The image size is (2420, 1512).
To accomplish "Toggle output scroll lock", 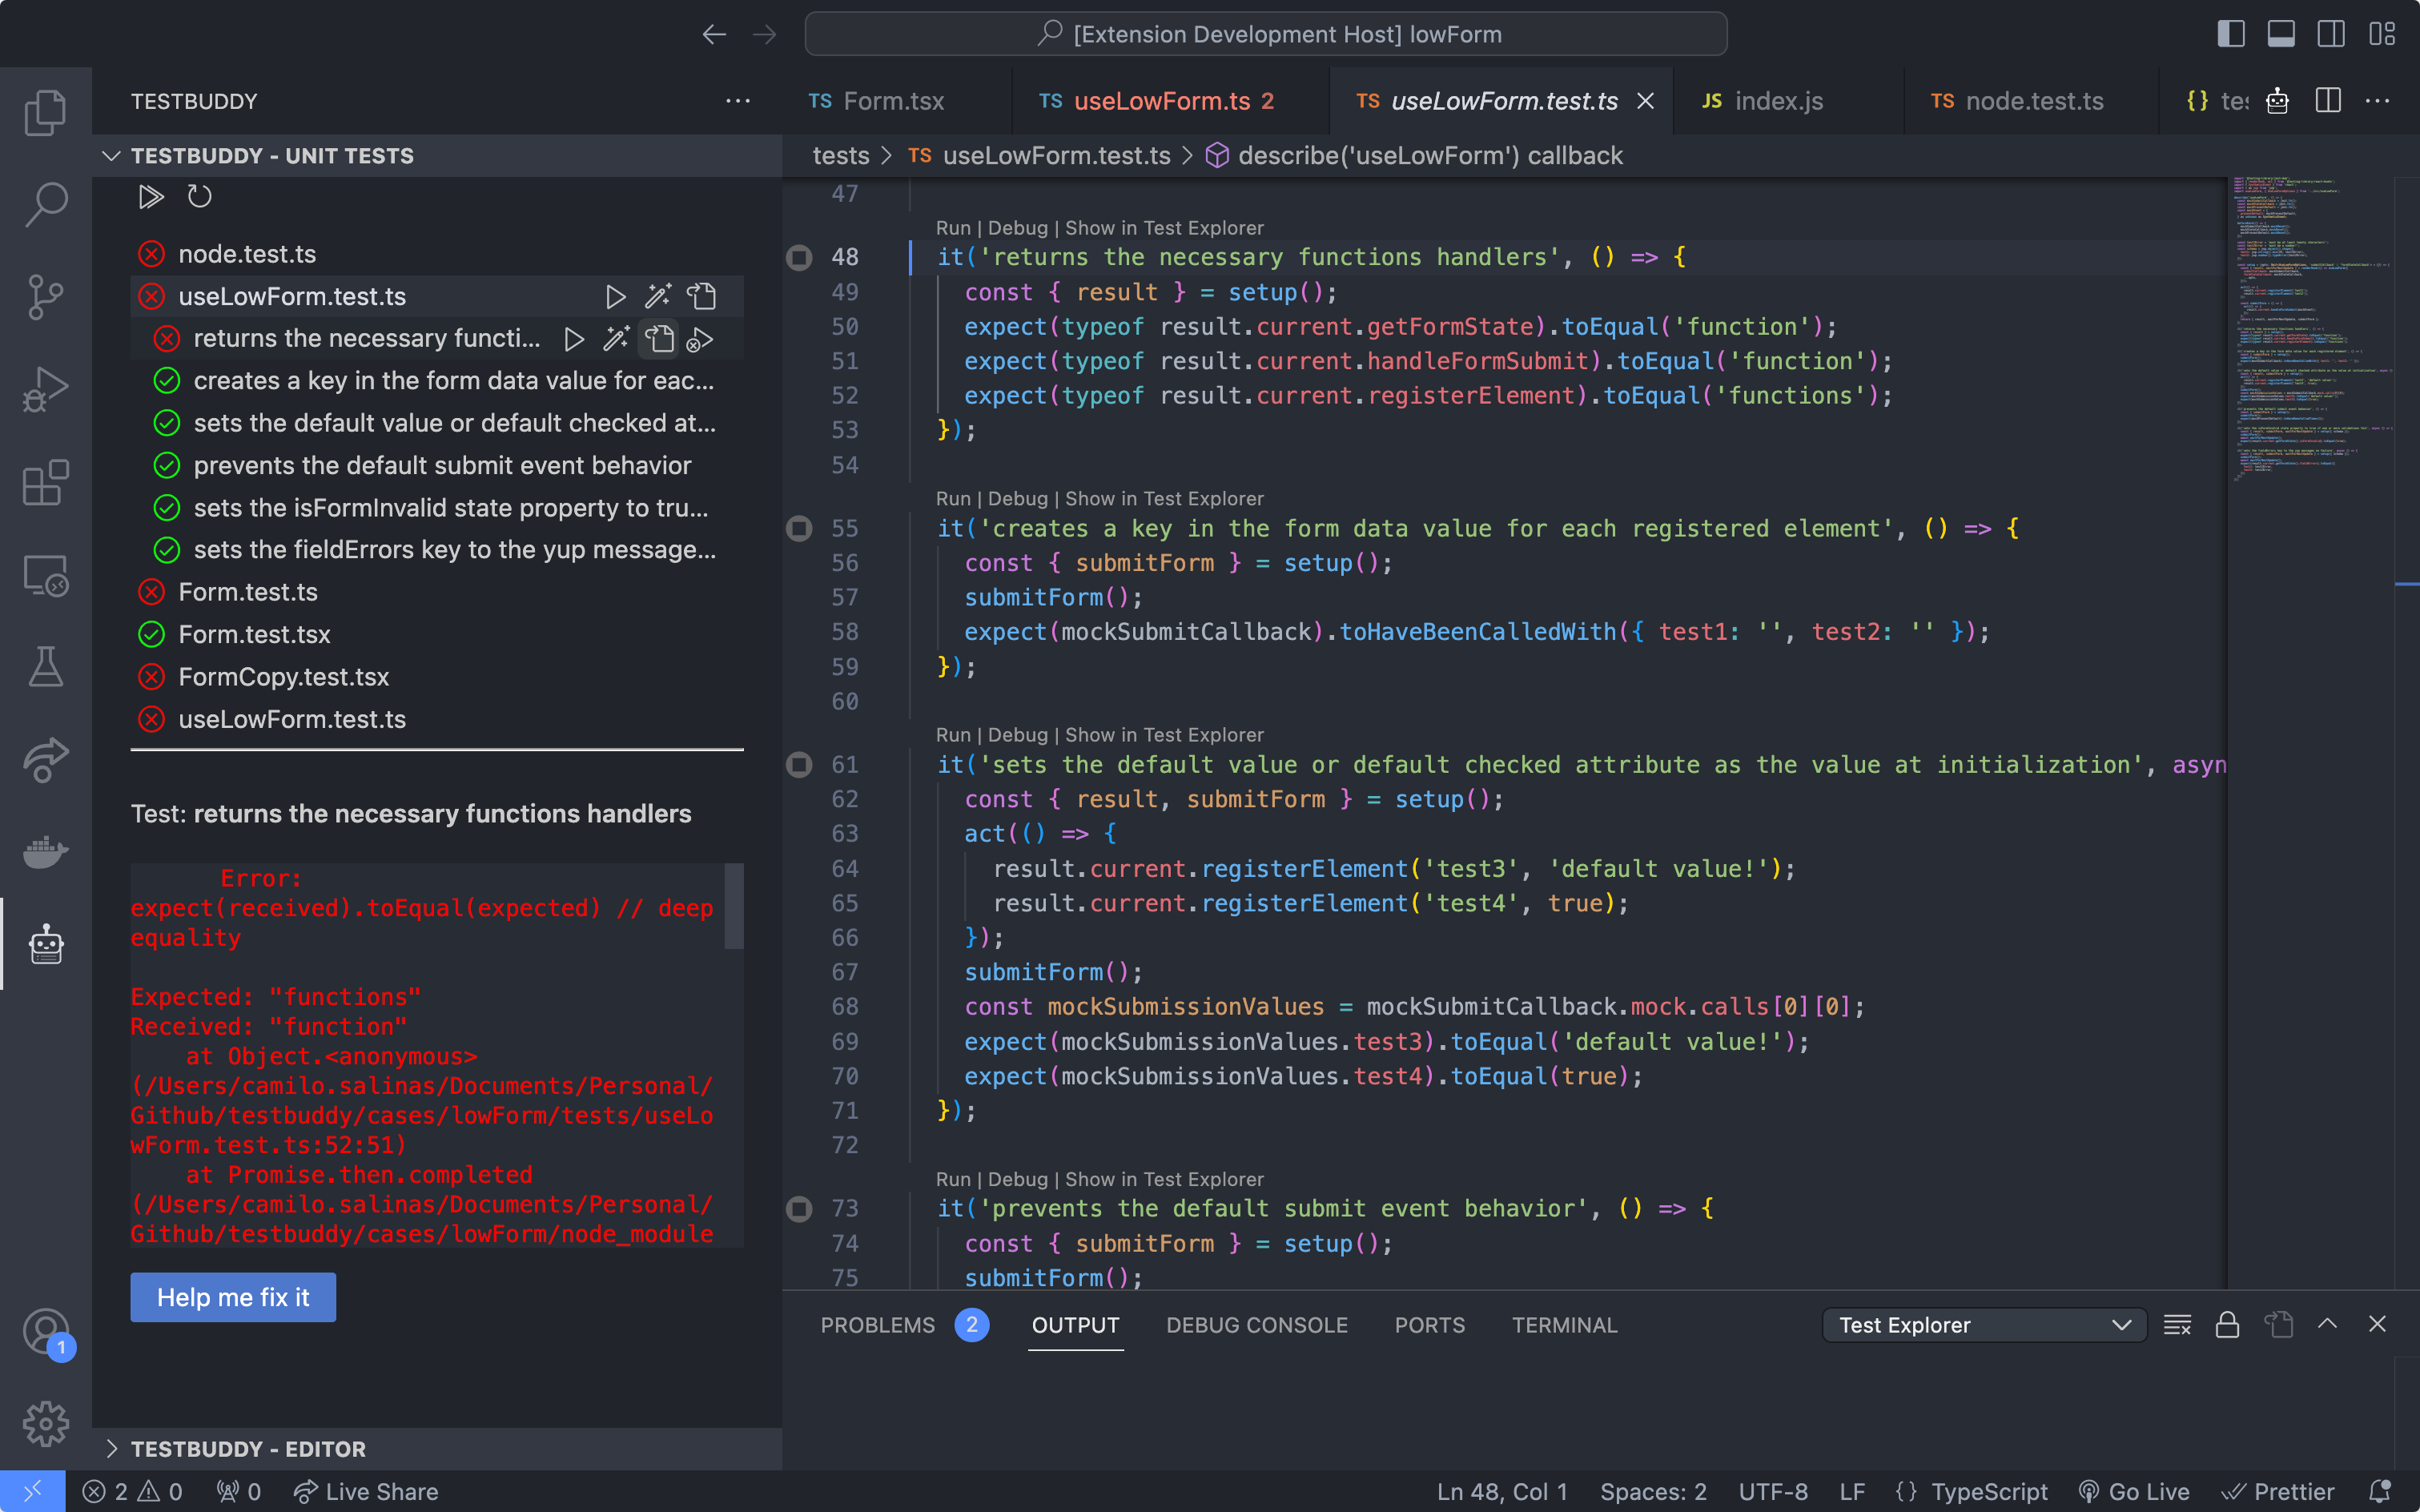I will click(2227, 1325).
